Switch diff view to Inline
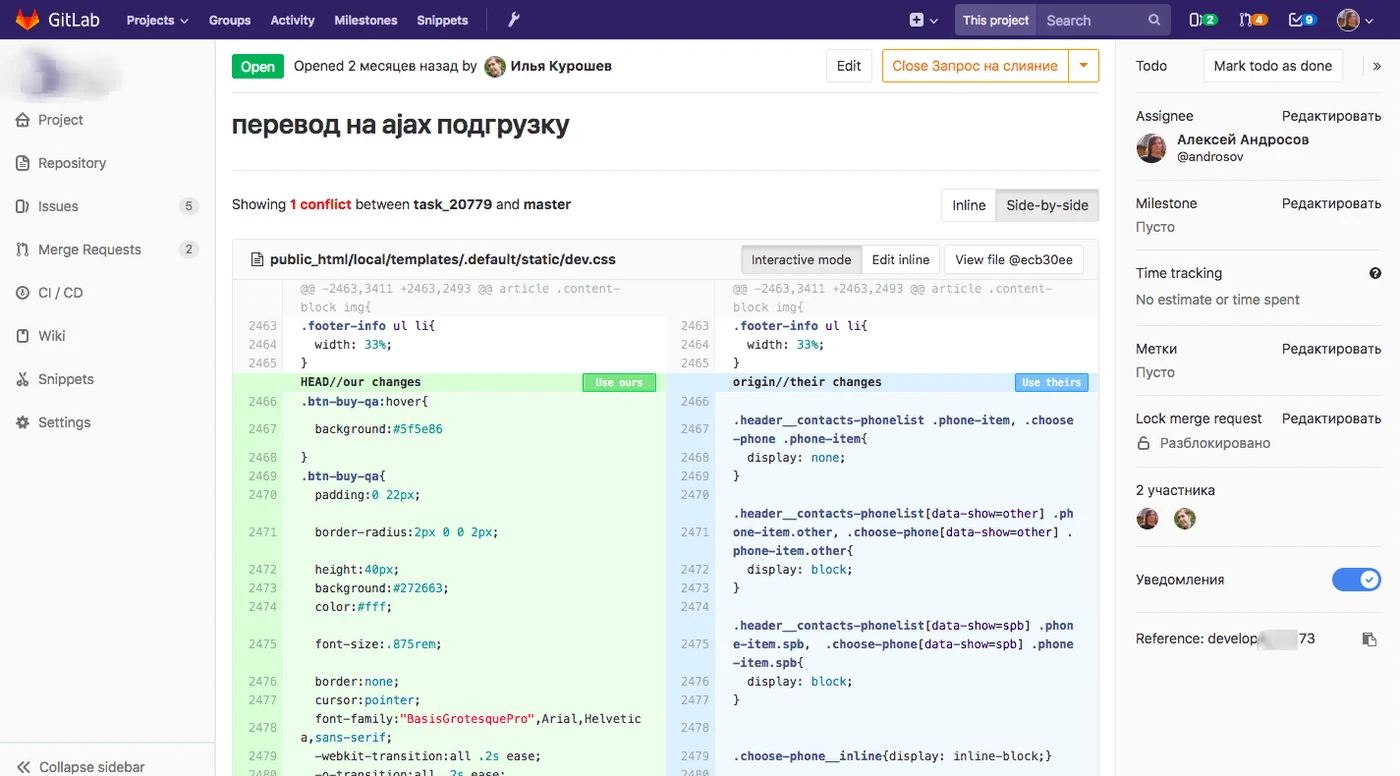Viewport: 1400px width, 776px height. 968,205
